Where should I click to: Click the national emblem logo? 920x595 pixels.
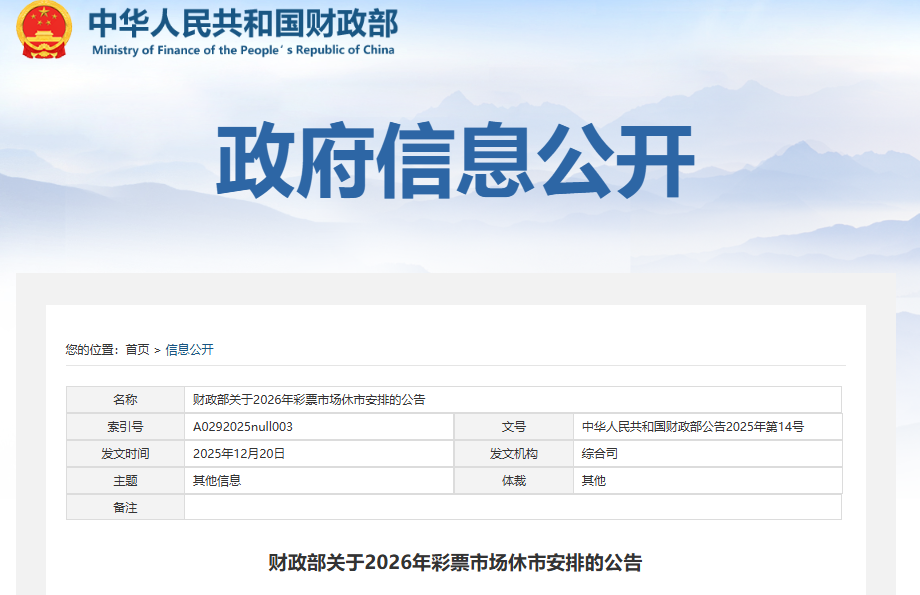44,30
